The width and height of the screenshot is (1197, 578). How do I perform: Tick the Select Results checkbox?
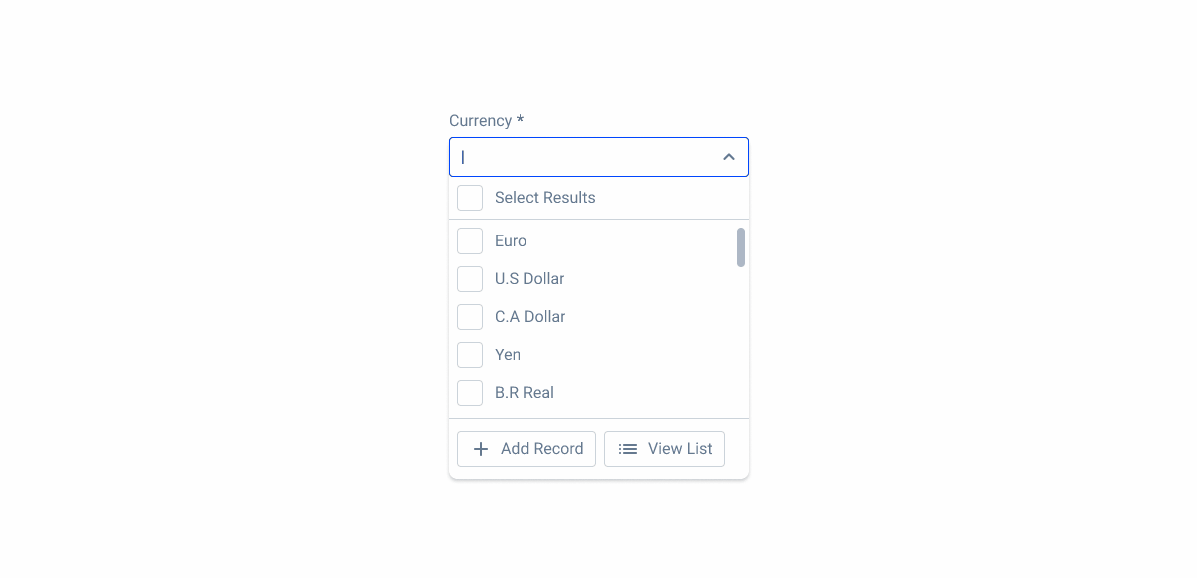470,198
